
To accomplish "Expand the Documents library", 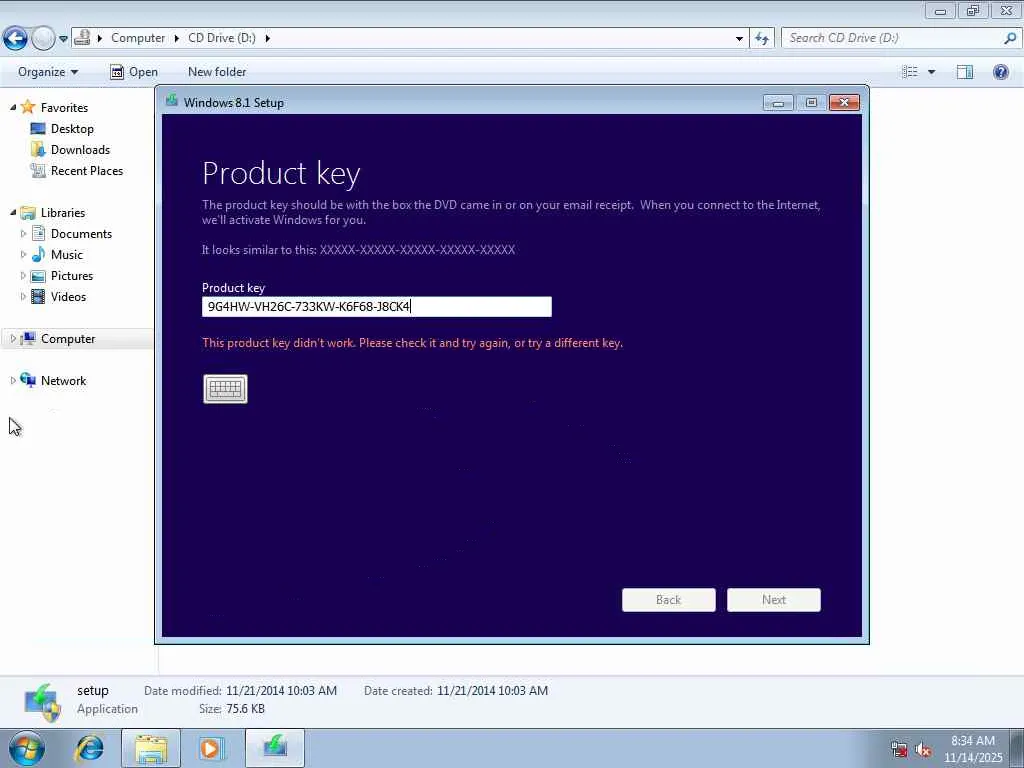I will click(24, 233).
